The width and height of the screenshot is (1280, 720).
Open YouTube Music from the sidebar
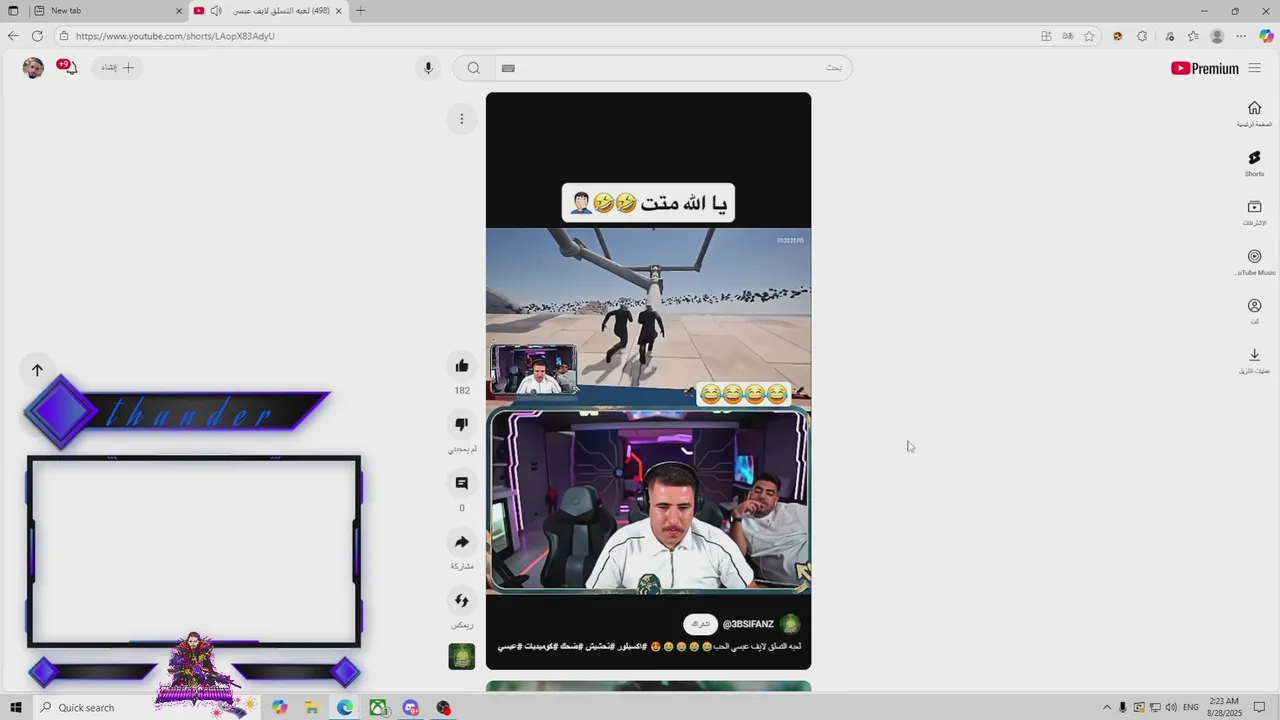click(x=1254, y=262)
